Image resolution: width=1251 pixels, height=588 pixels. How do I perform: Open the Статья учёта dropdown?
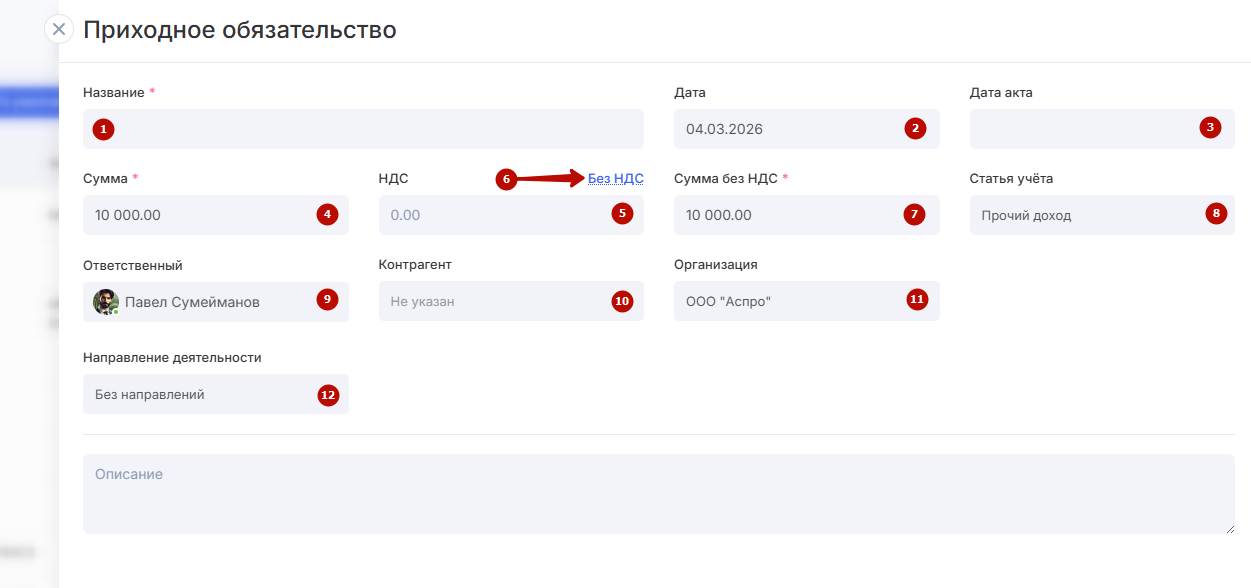pos(1085,215)
